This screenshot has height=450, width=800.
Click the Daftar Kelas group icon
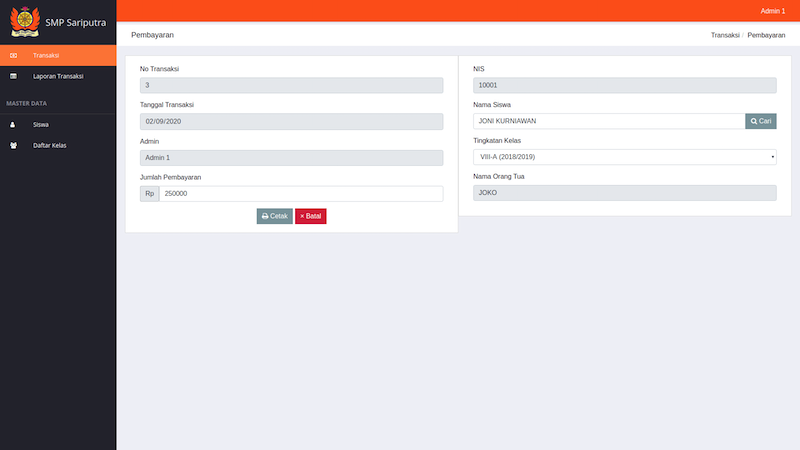tap(13, 145)
